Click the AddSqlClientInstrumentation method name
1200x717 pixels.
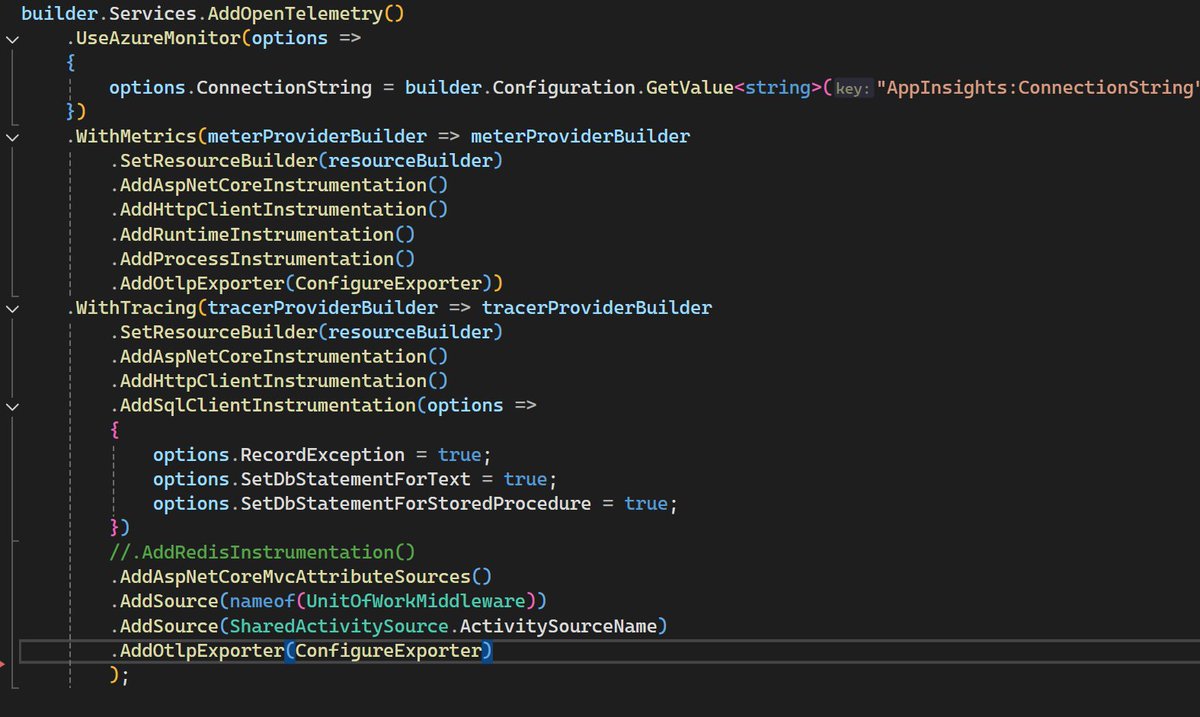[x=268, y=405]
